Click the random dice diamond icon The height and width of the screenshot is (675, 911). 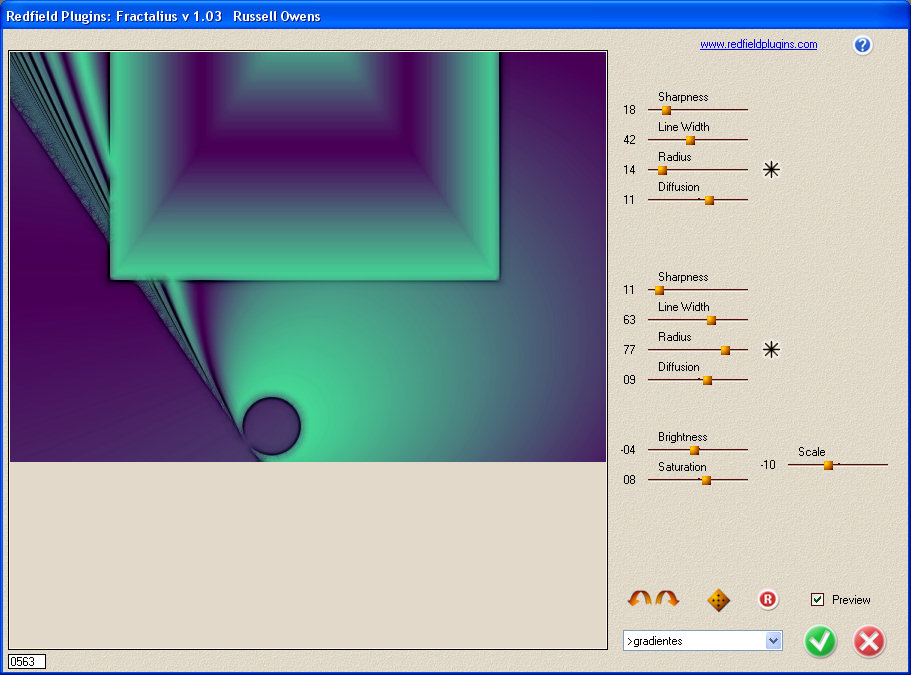click(x=718, y=600)
